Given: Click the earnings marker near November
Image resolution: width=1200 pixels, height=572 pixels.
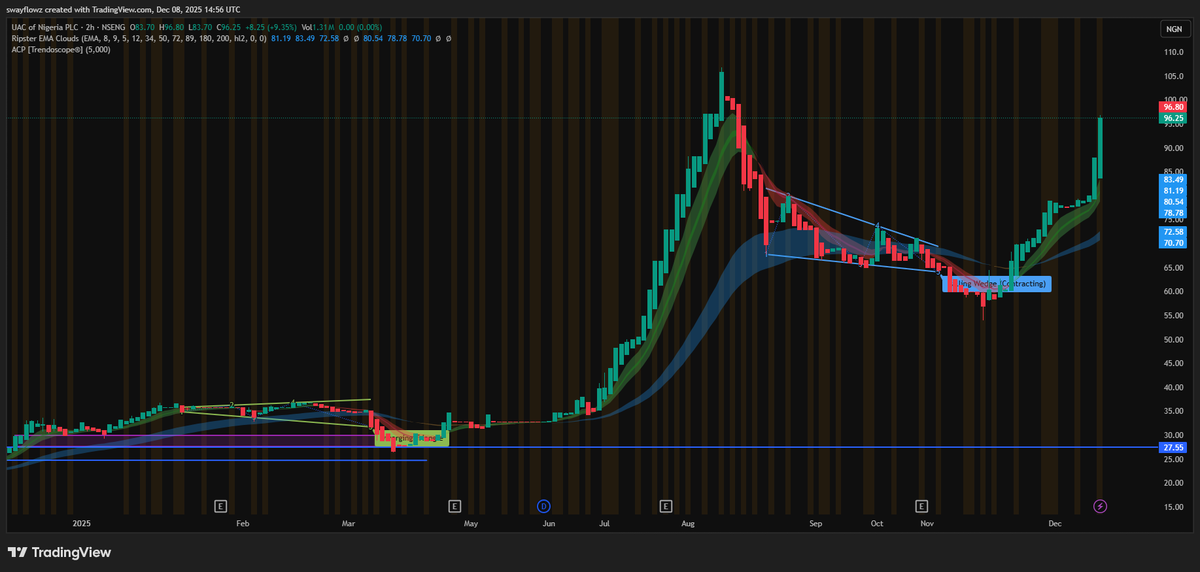Looking at the screenshot, I should 921,506.
